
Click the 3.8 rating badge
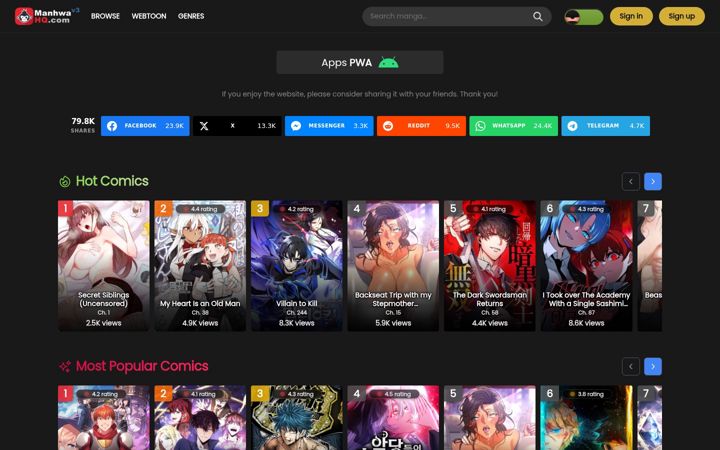coord(586,394)
